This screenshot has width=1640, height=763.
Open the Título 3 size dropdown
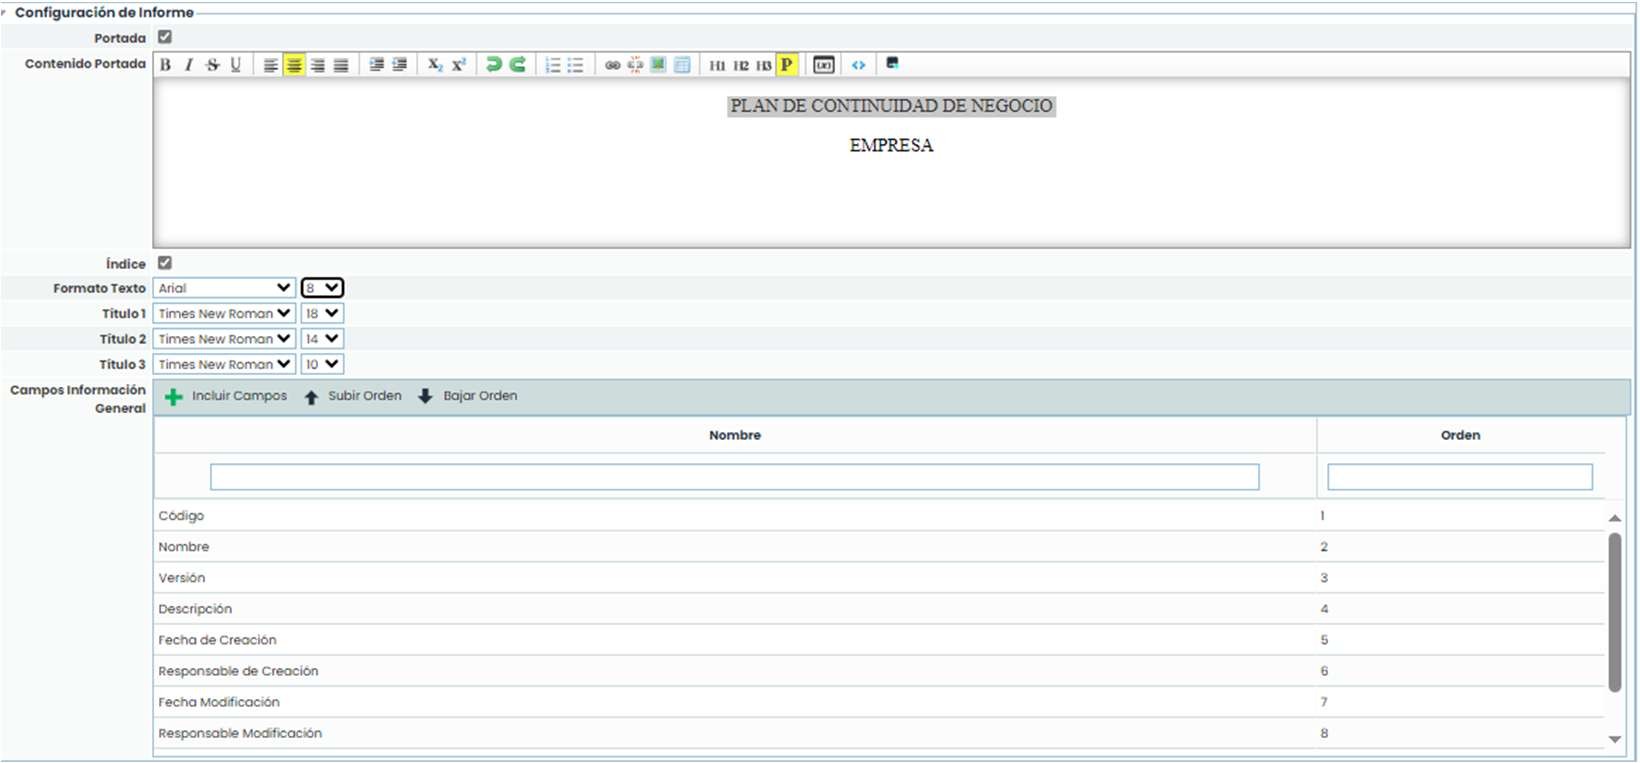(x=322, y=365)
